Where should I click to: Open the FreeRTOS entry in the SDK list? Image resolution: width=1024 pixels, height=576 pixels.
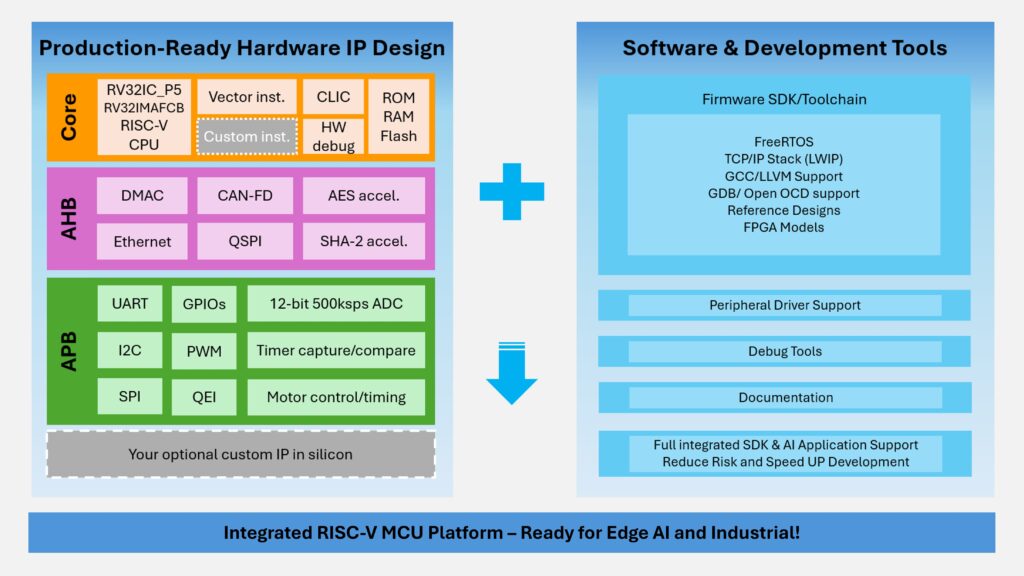pos(784,141)
